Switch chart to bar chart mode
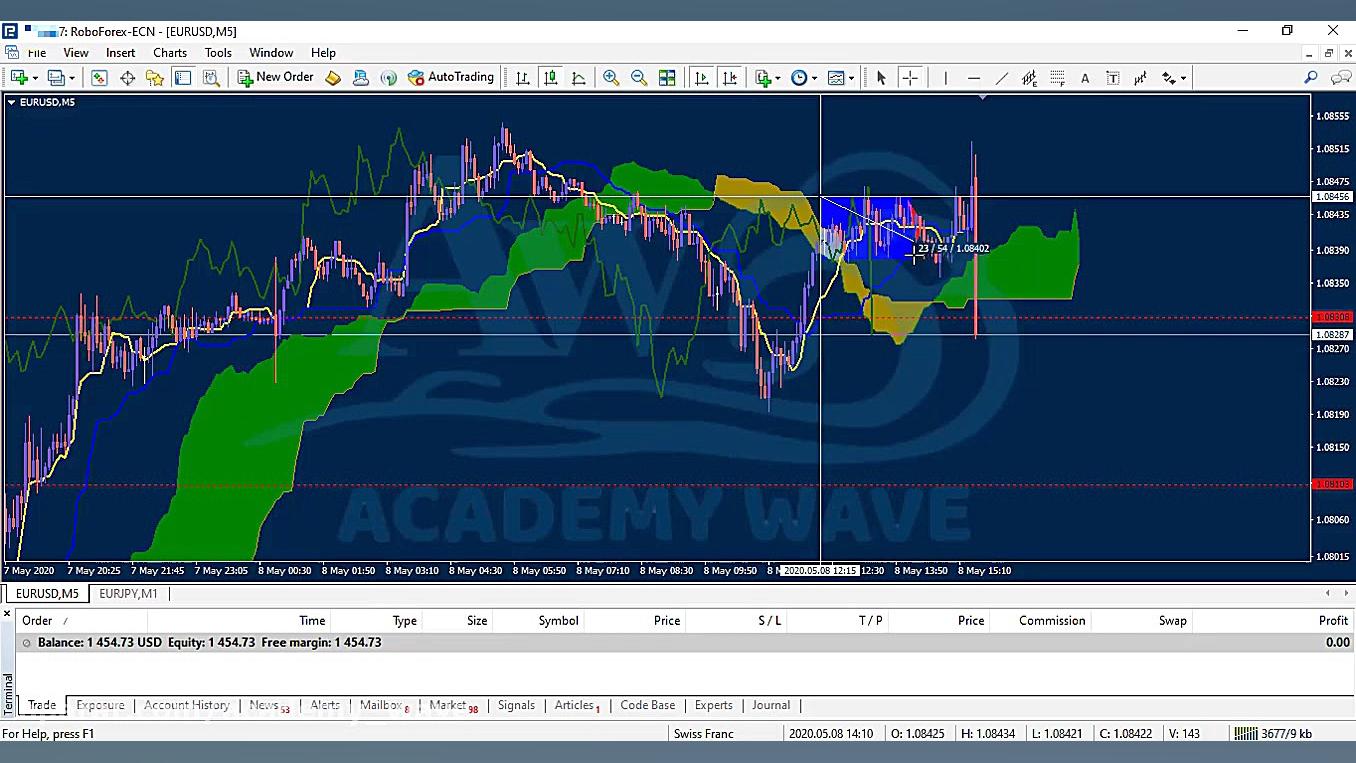The image size is (1356, 763). coord(522,78)
